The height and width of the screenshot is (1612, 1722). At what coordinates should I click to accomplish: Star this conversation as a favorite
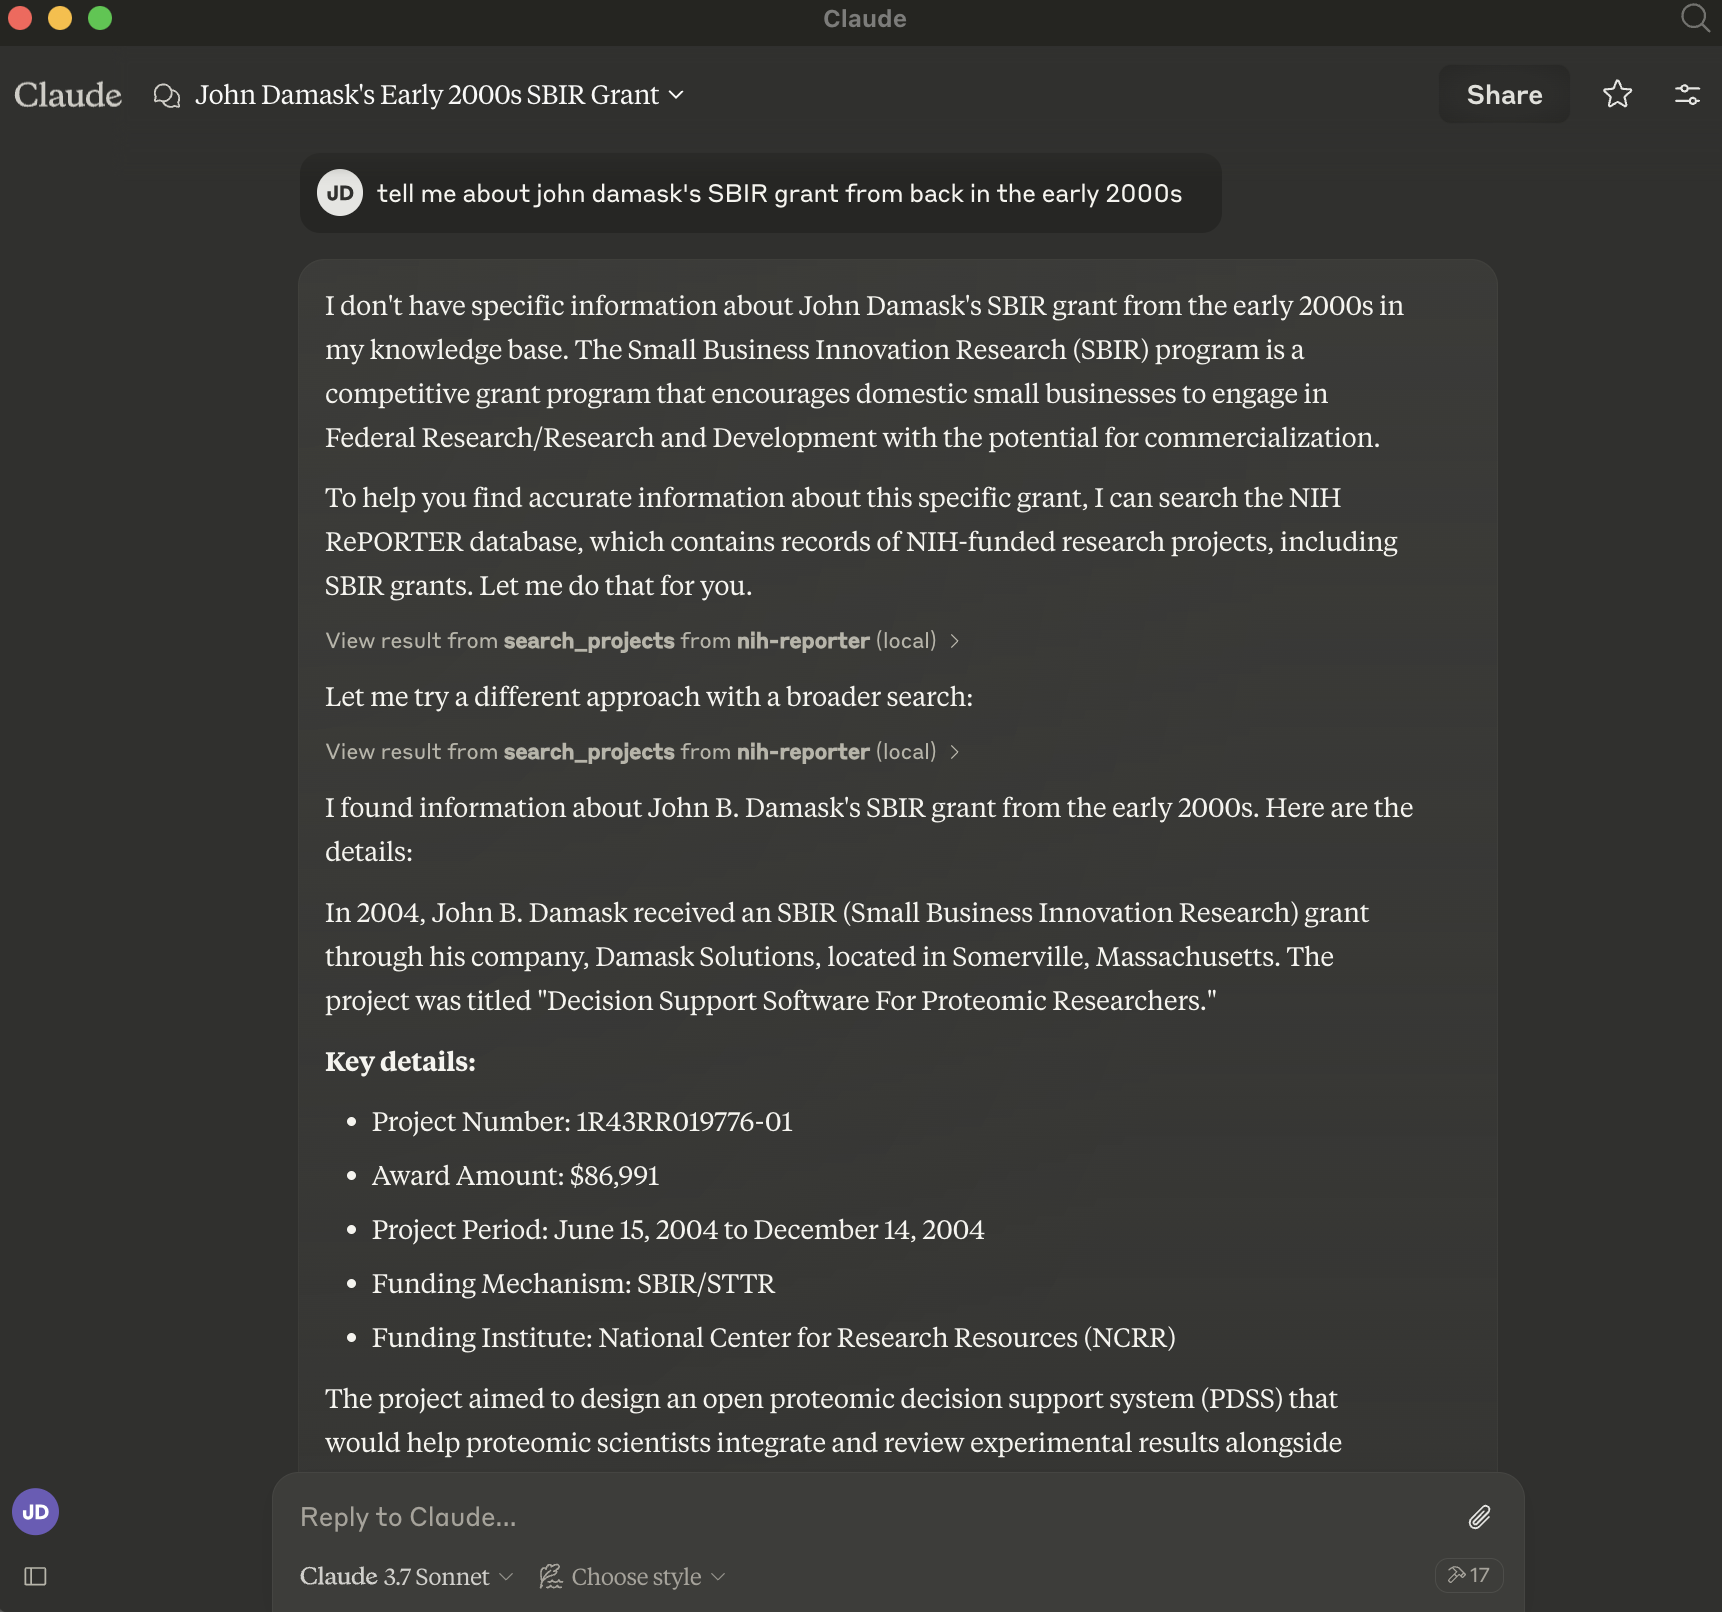click(1617, 94)
